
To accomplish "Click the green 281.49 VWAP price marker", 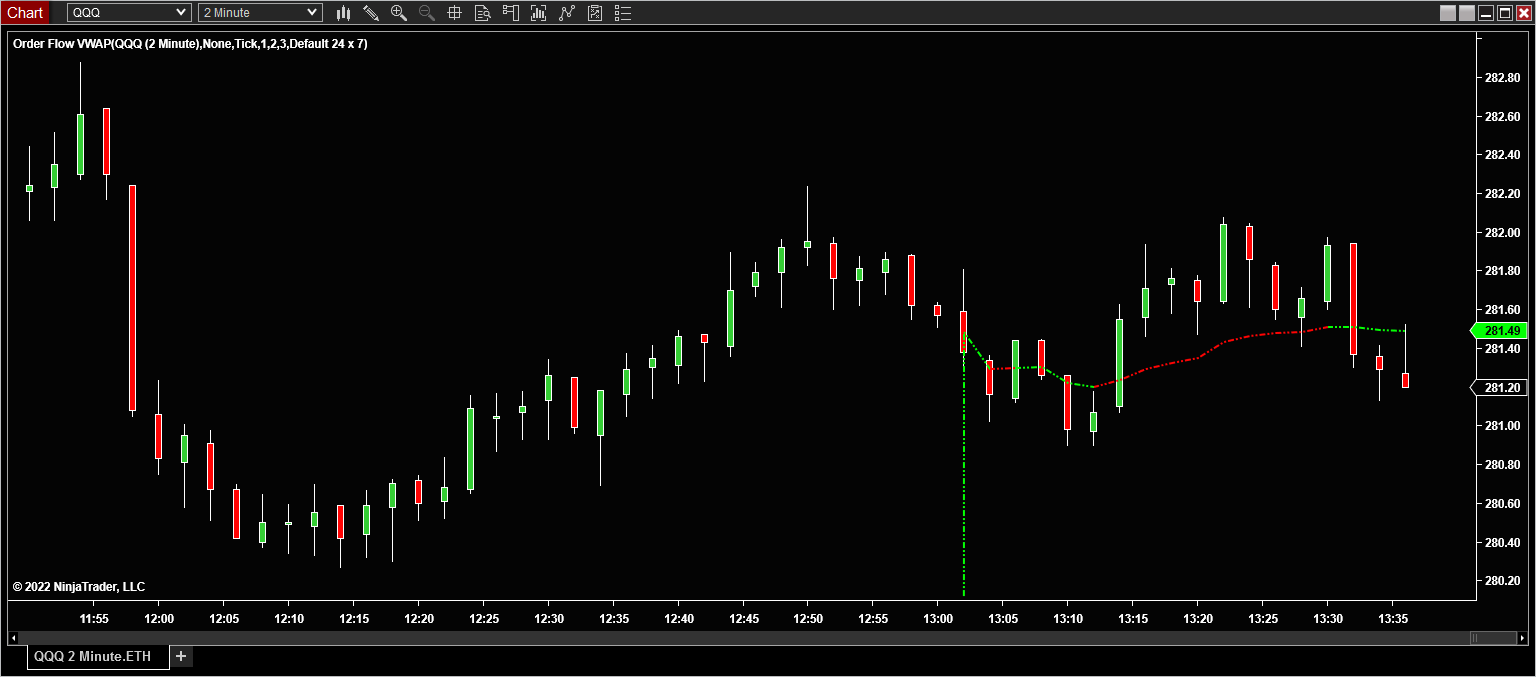I will pyautogui.click(x=1498, y=331).
